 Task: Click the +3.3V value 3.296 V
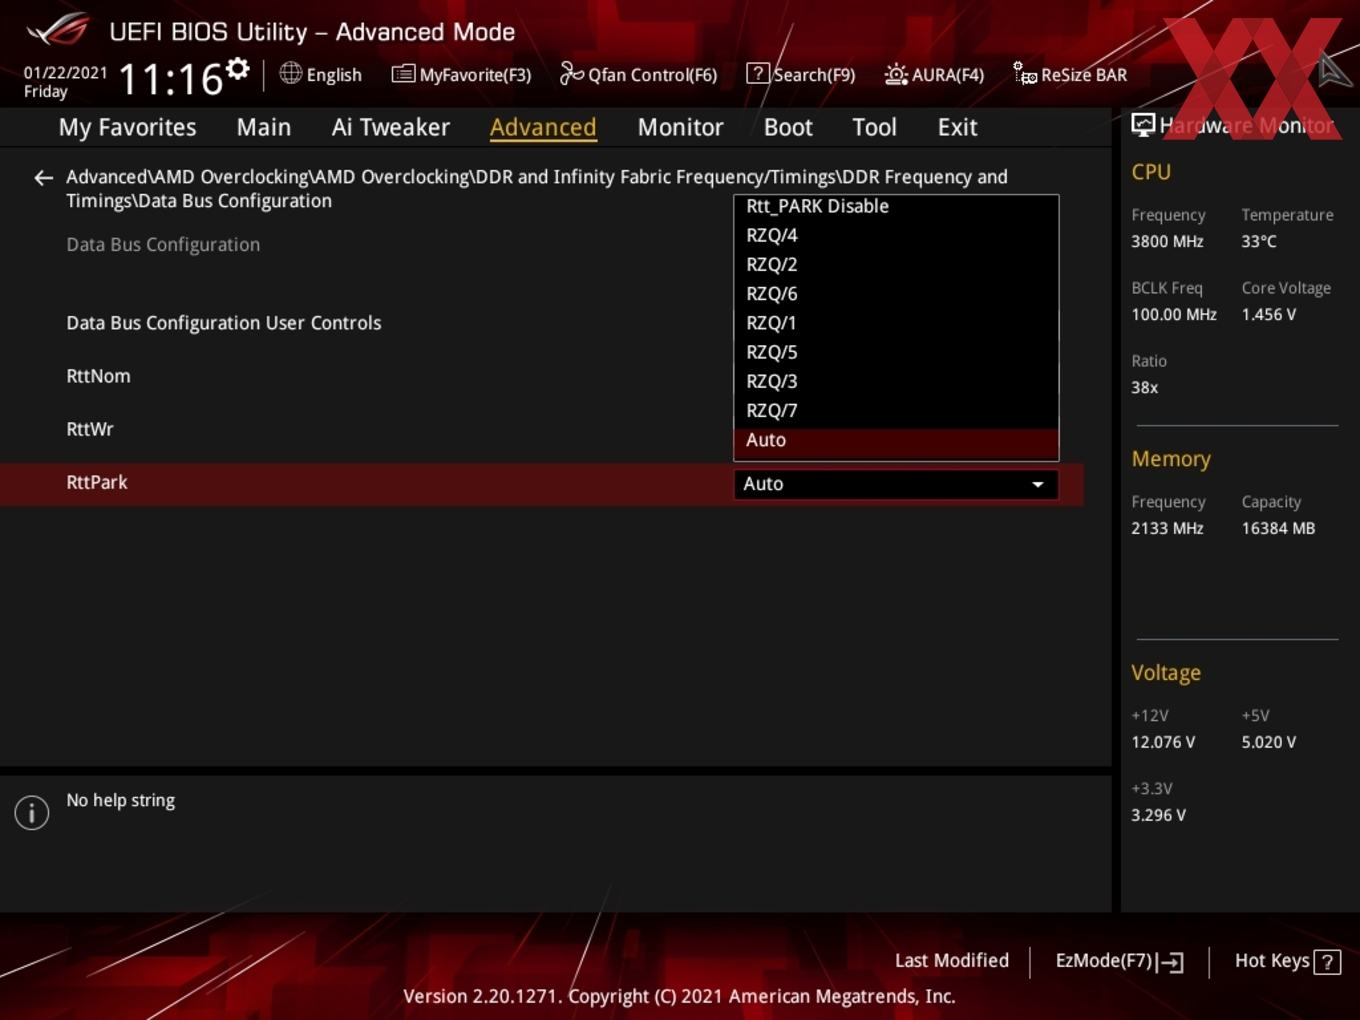pos(1158,815)
